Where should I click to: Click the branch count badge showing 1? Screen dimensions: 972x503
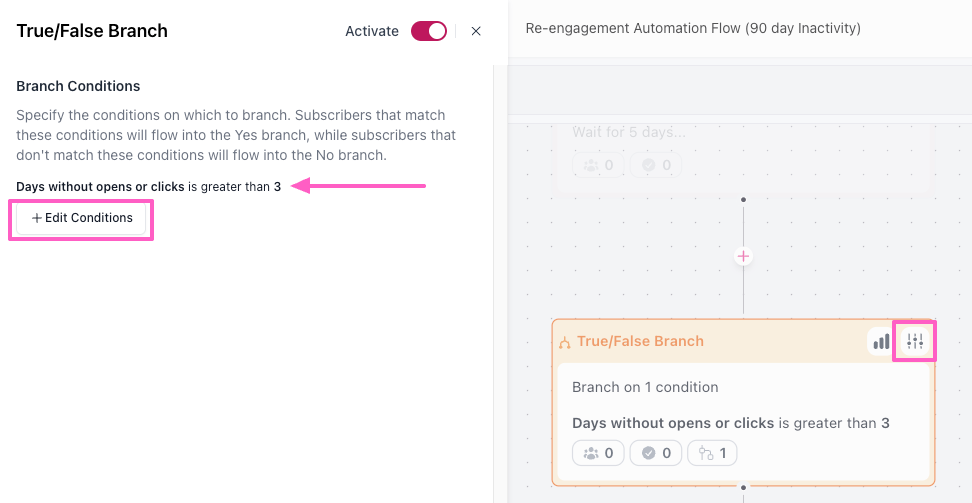pos(712,453)
